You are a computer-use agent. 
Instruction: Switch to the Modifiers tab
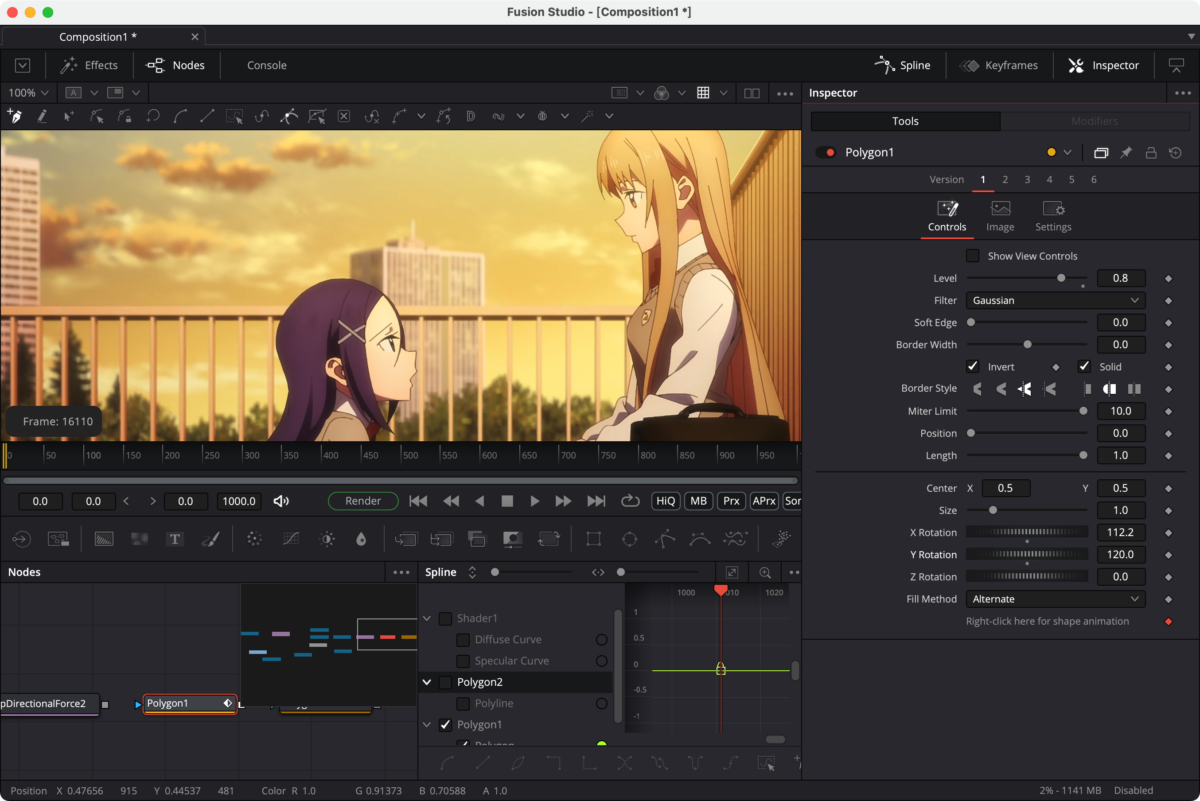[1094, 121]
